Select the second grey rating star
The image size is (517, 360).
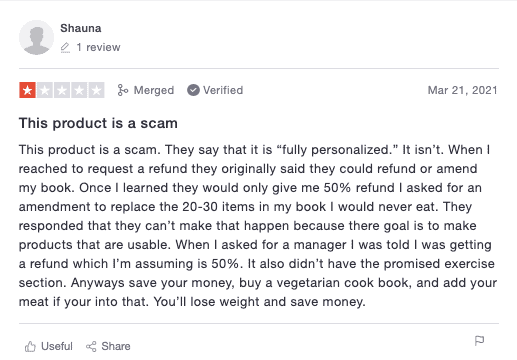(x=45, y=90)
